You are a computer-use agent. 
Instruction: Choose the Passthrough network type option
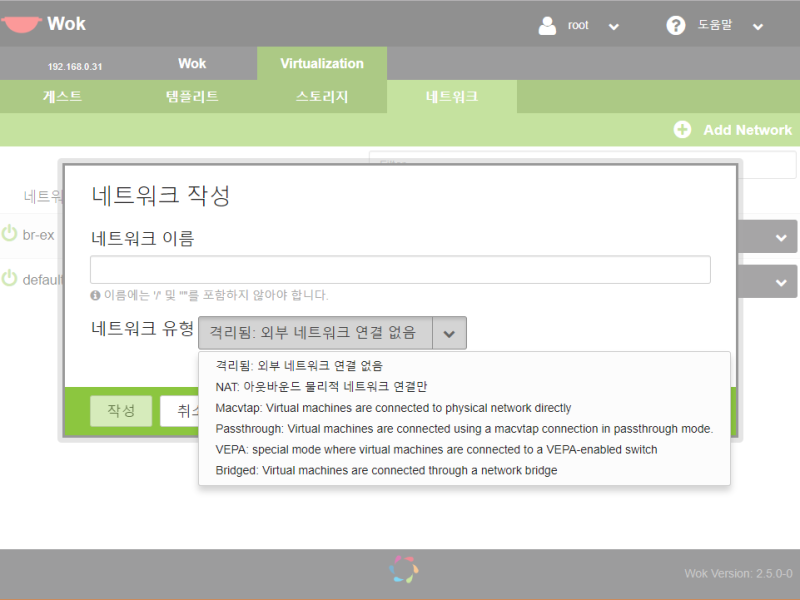[464, 429]
